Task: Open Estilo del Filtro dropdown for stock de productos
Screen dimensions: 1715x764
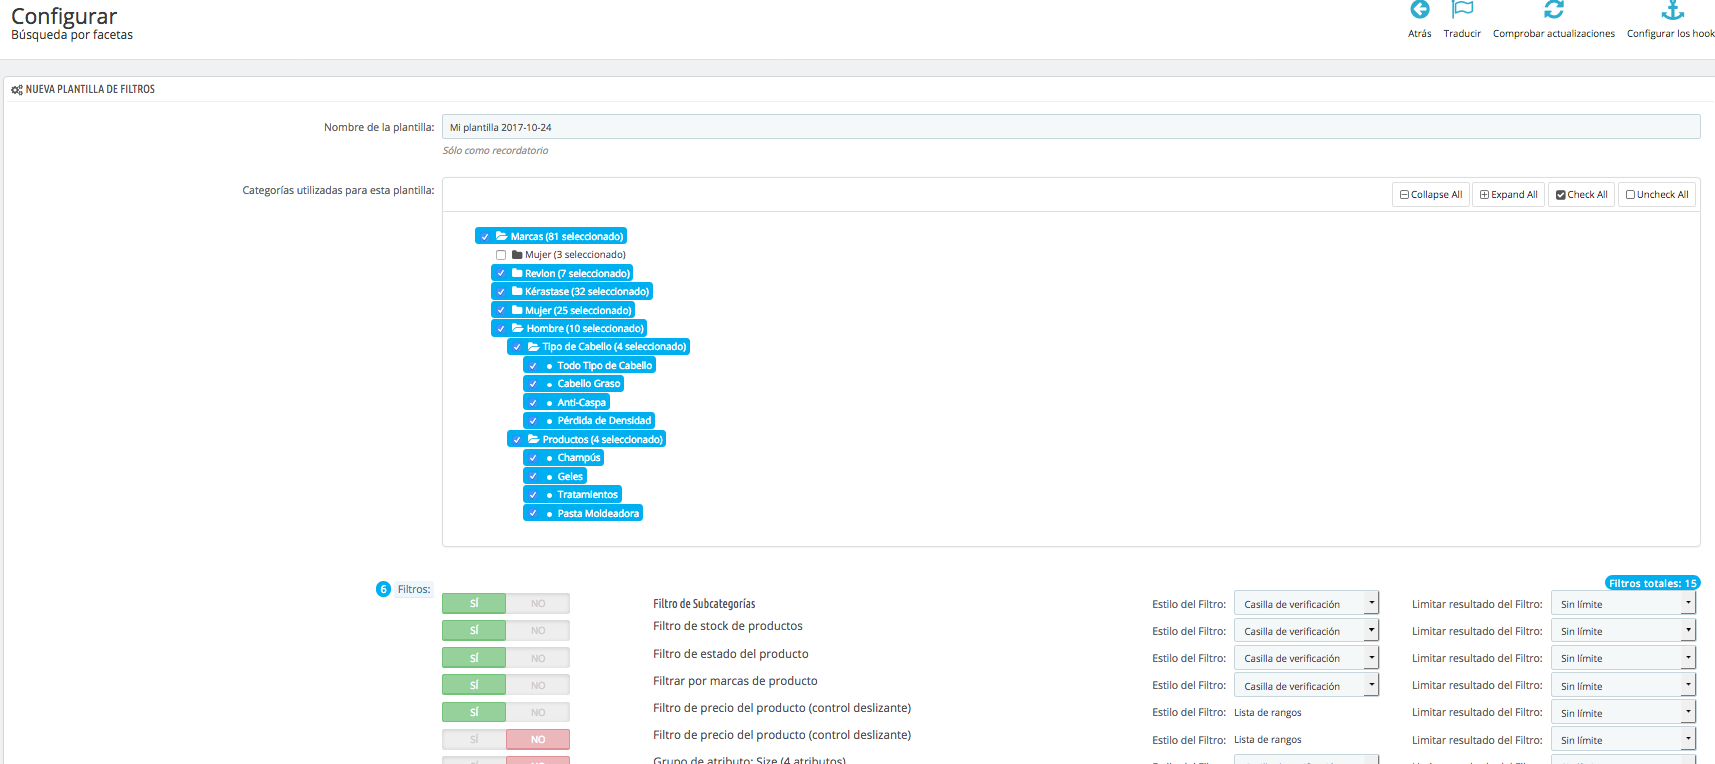Action: [1306, 631]
